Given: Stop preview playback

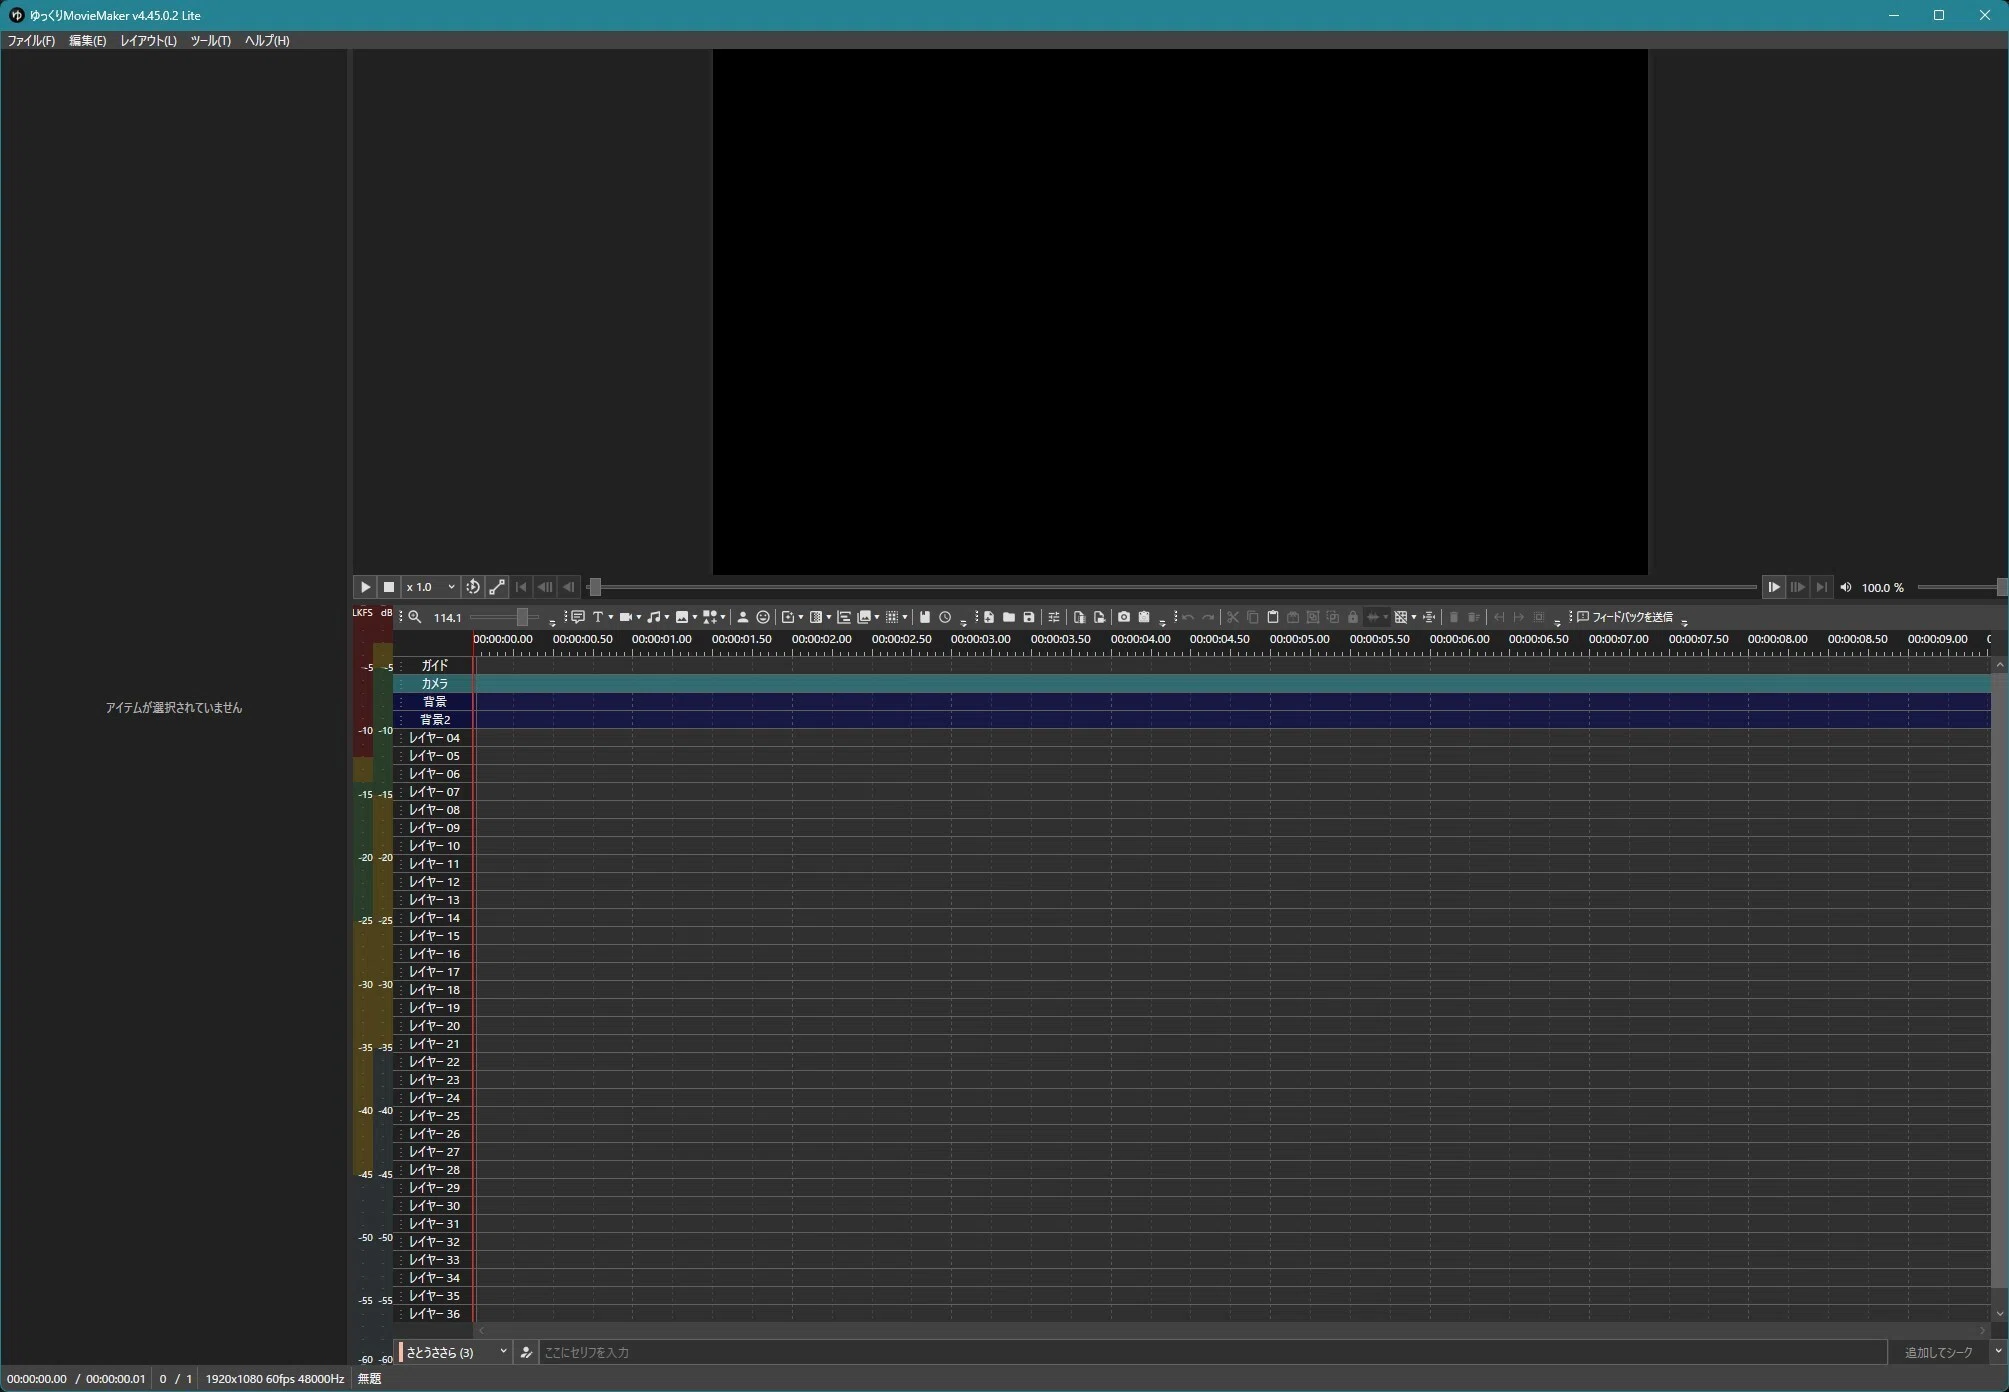Looking at the screenshot, I should (389, 587).
